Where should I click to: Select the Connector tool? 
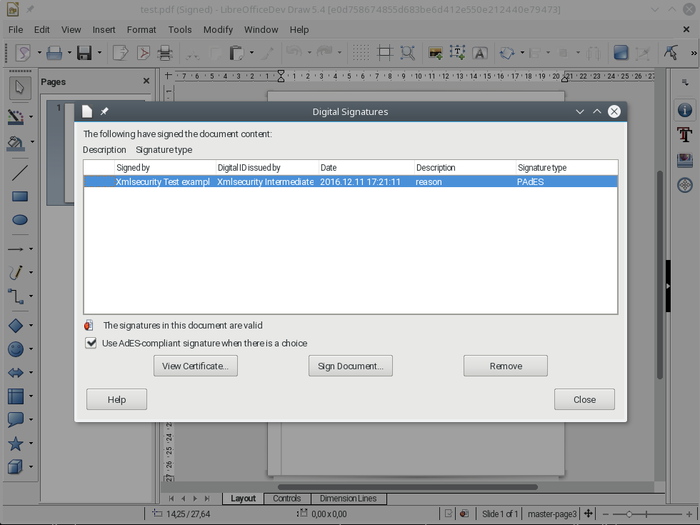[x=16, y=296]
